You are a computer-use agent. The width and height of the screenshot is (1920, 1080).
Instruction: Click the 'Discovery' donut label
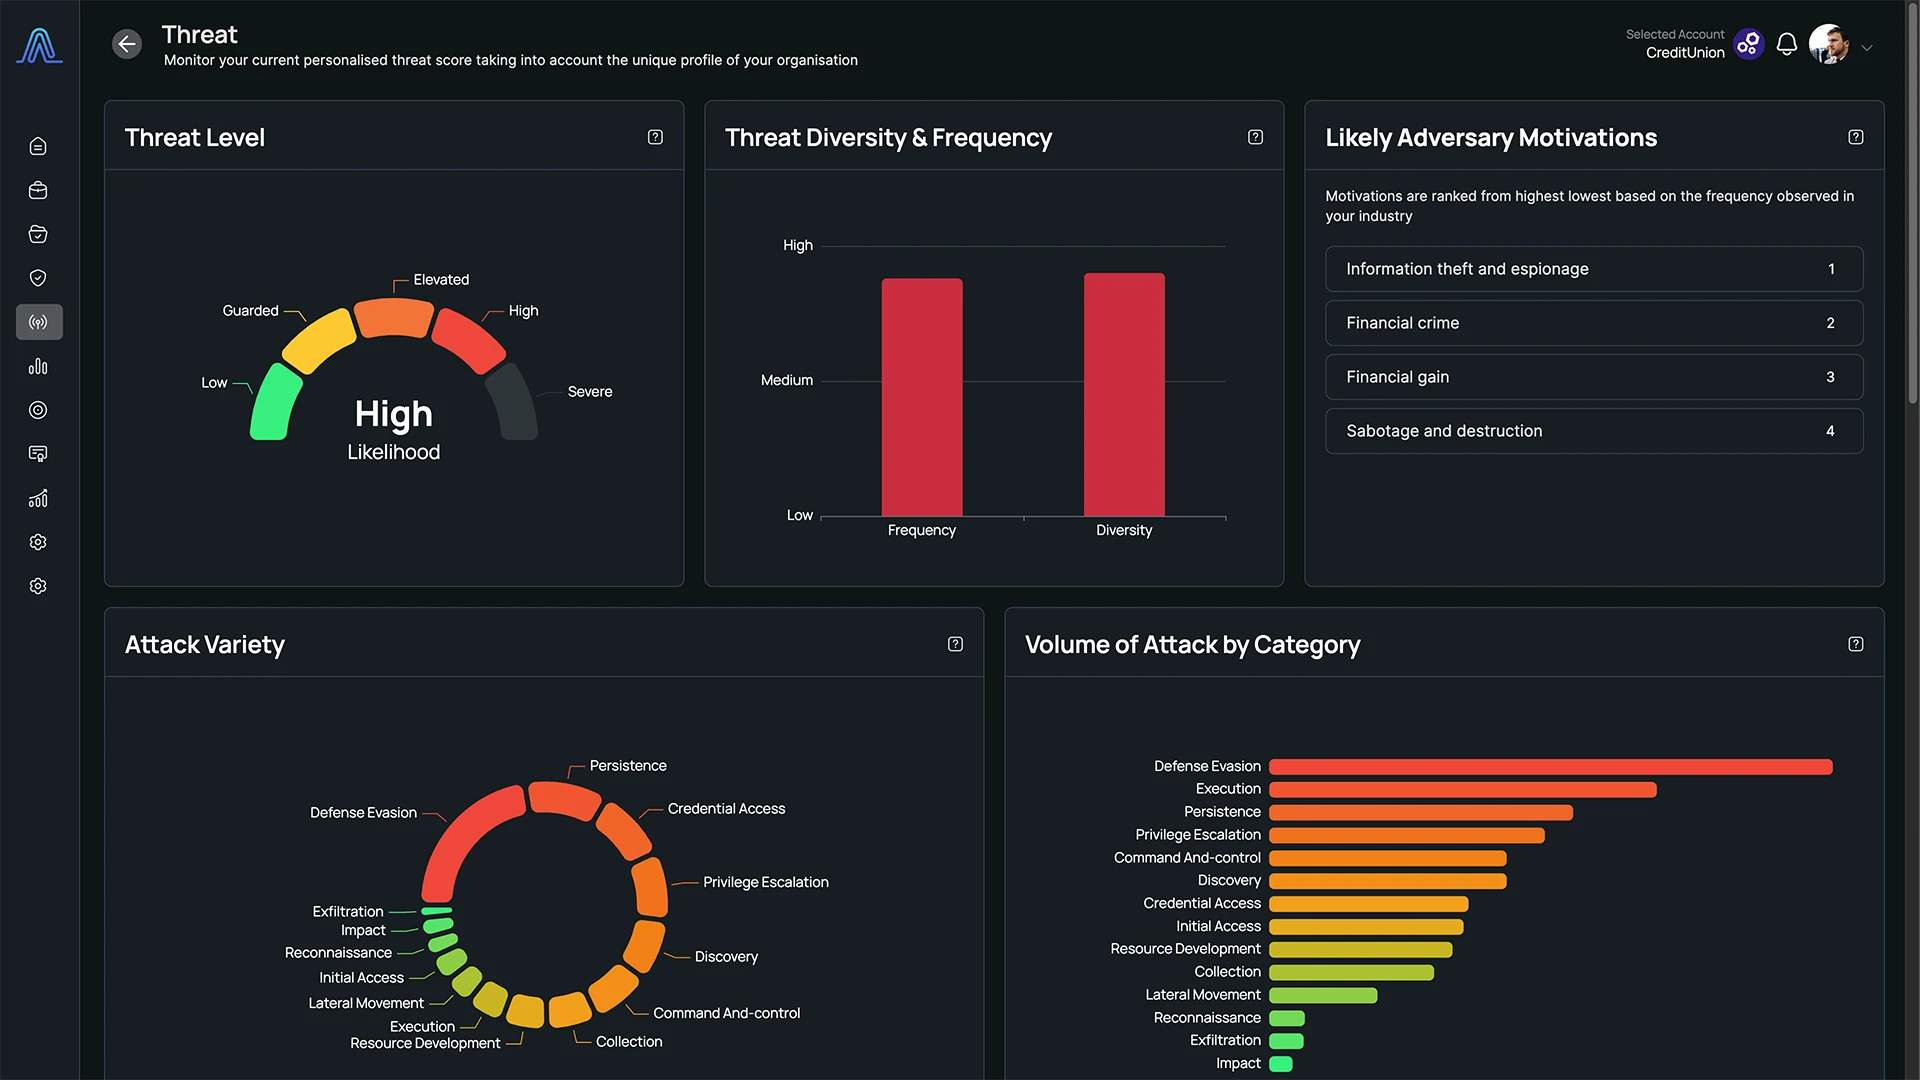point(726,957)
